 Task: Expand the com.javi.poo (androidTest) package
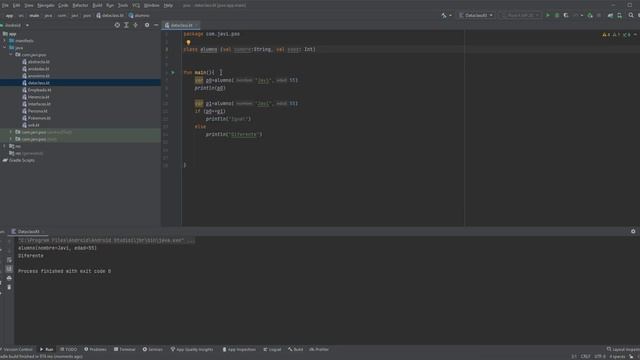11,132
